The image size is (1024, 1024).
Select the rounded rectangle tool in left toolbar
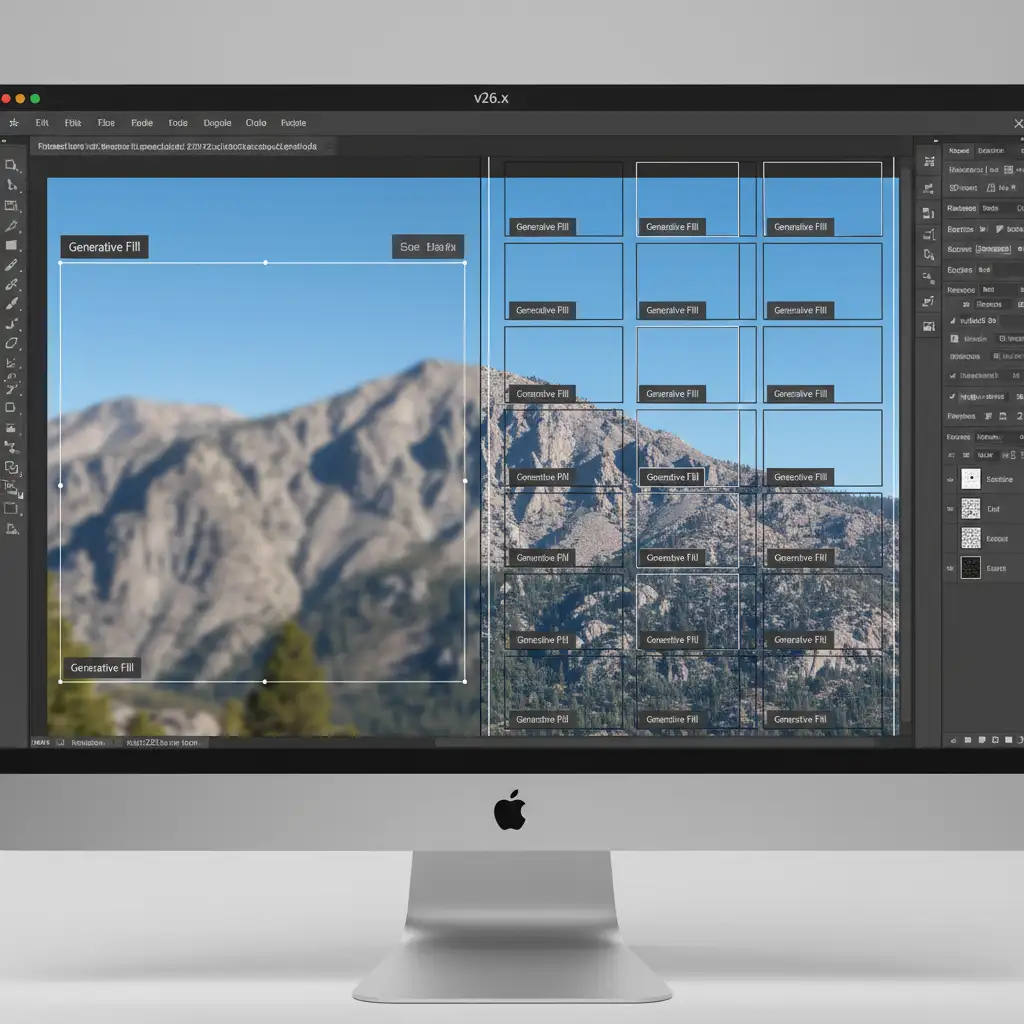coord(11,408)
